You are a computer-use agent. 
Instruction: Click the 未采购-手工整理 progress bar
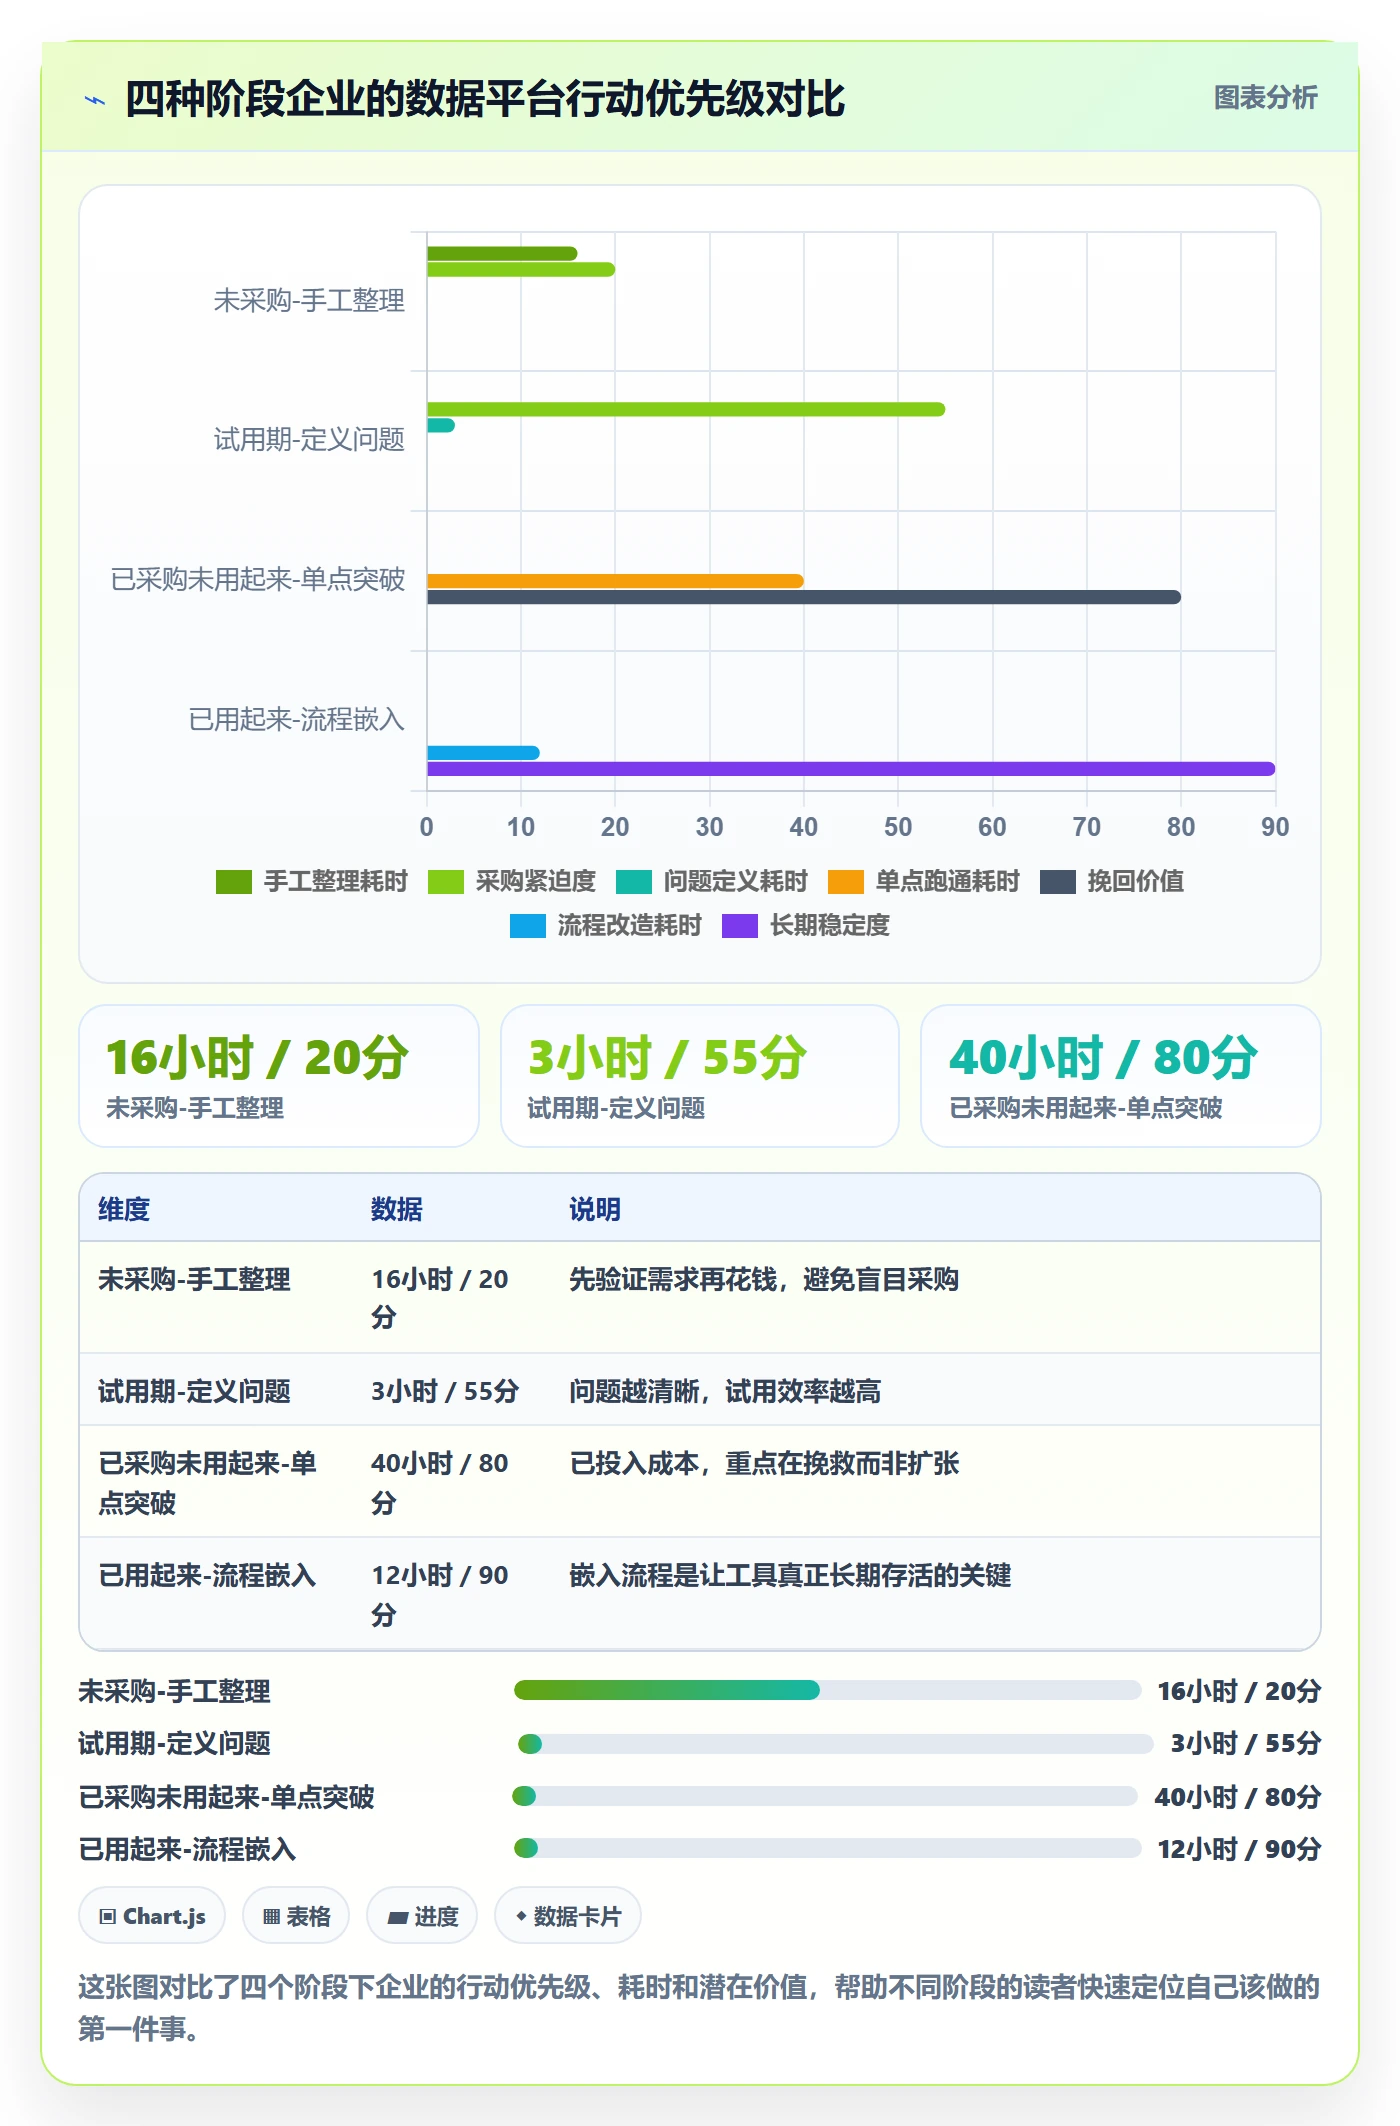(x=828, y=1690)
